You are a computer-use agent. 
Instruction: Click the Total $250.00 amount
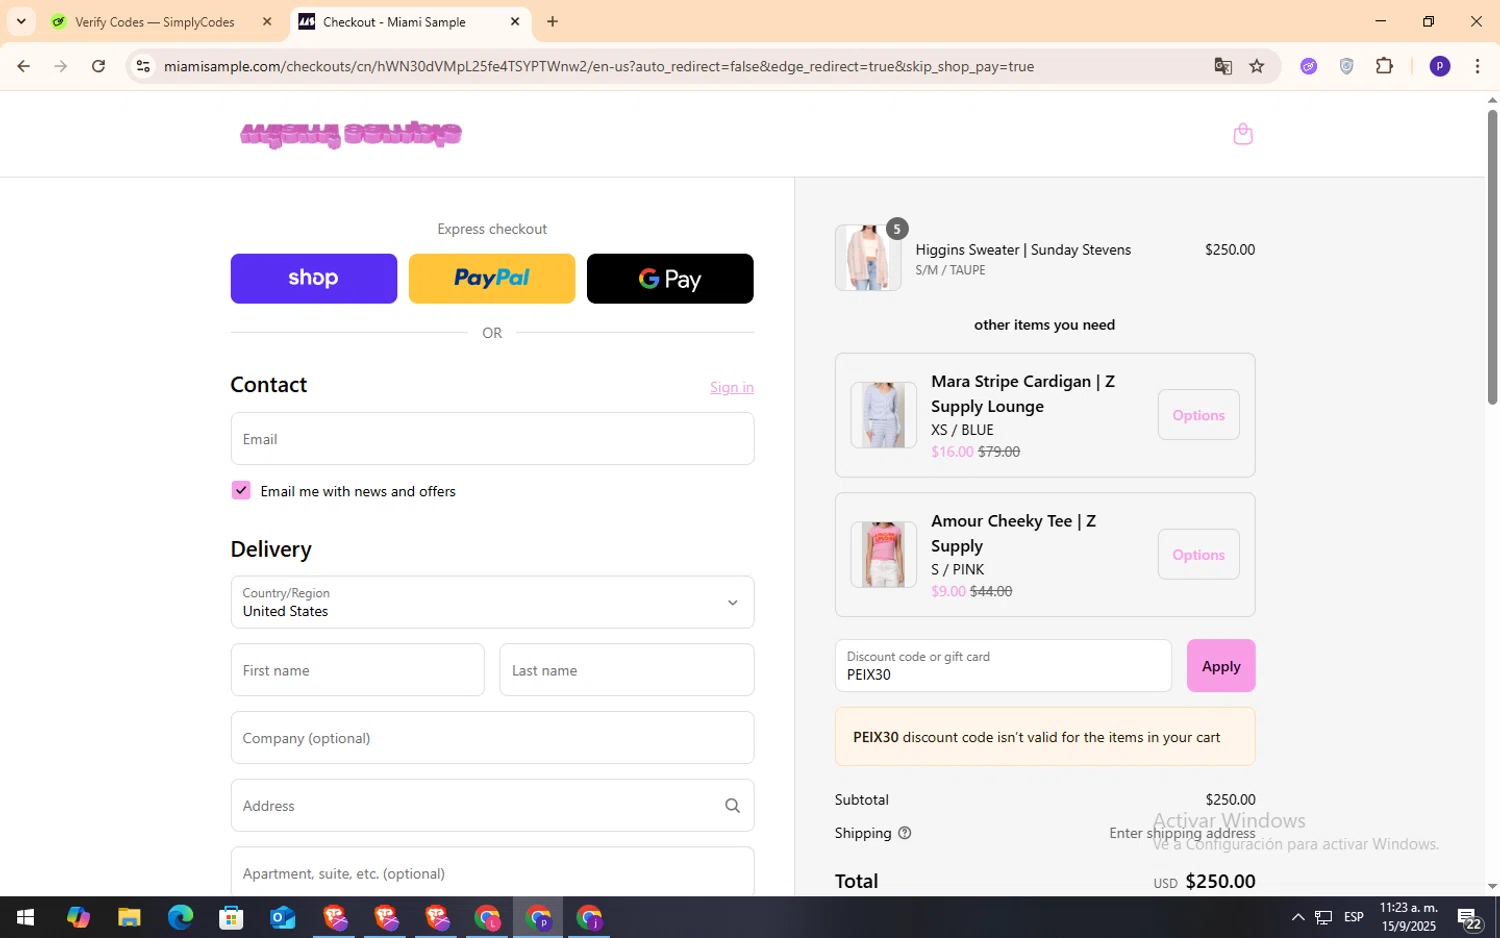1220,881
